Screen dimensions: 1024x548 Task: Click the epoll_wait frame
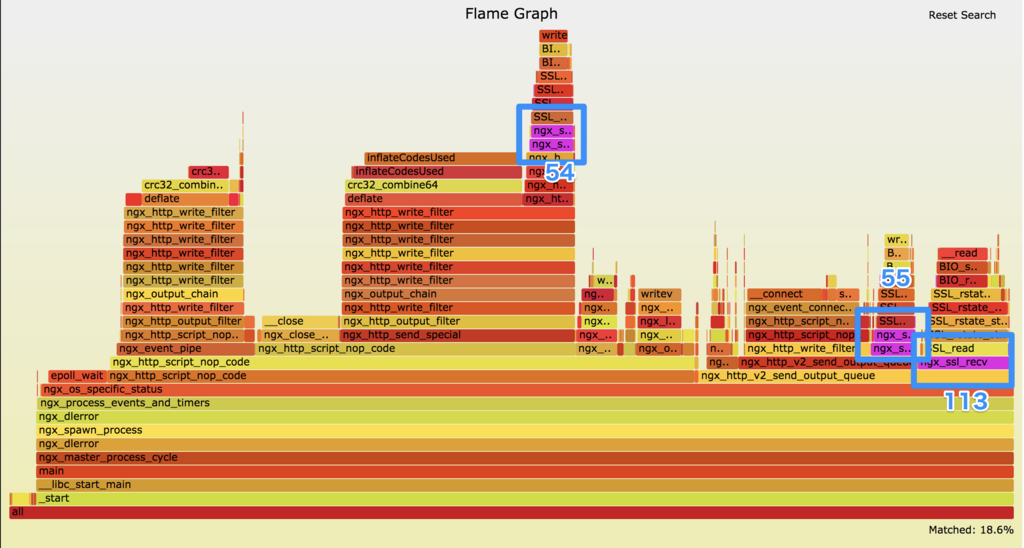[x=77, y=376]
